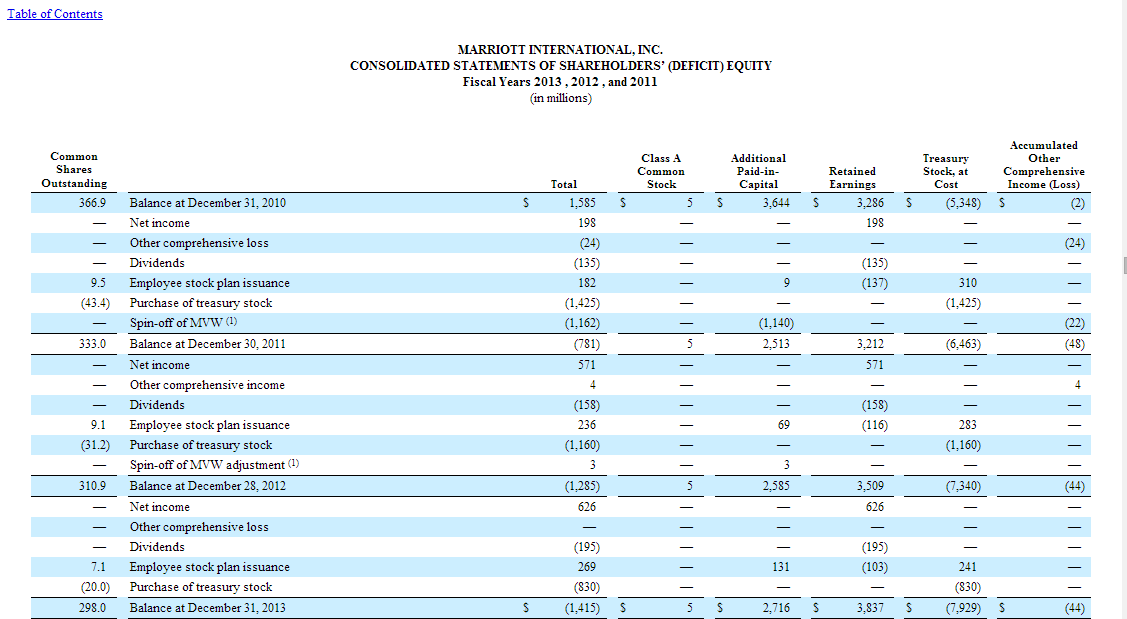Click the 'Spin-off of MVW (1)' row label
The height and width of the screenshot is (619, 1127).
pyautogui.click(x=183, y=323)
